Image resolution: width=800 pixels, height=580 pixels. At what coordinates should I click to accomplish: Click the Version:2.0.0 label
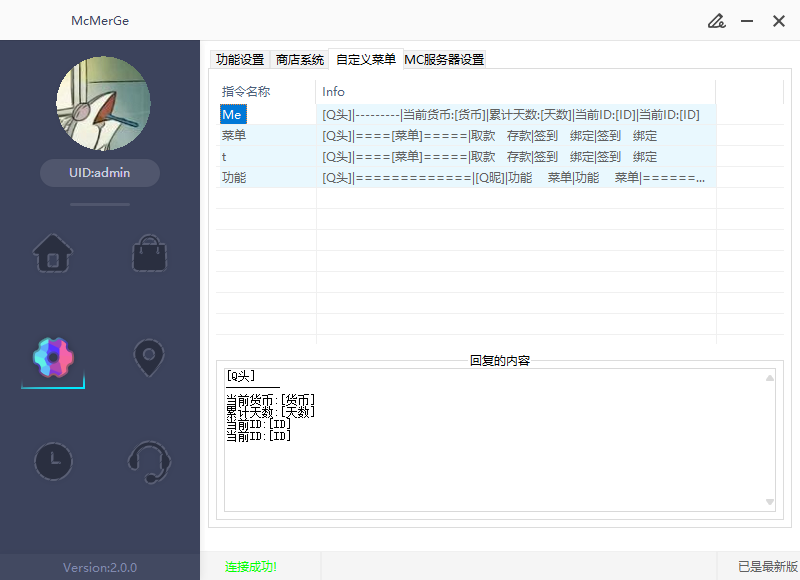point(100,567)
